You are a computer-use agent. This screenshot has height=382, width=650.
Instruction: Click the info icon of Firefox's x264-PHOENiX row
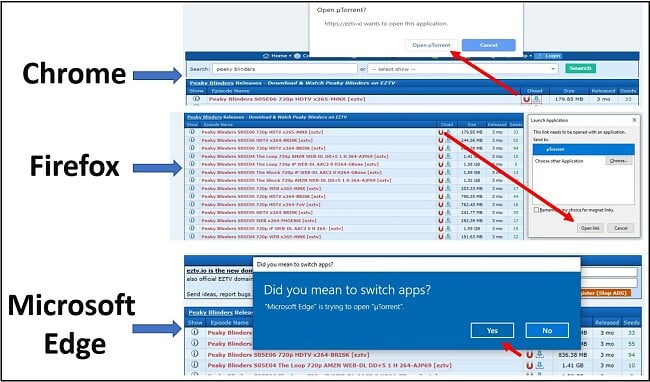point(192,220)
